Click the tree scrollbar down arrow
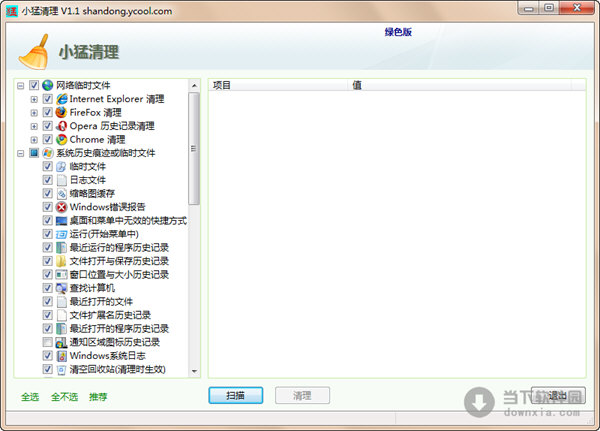 194,371
